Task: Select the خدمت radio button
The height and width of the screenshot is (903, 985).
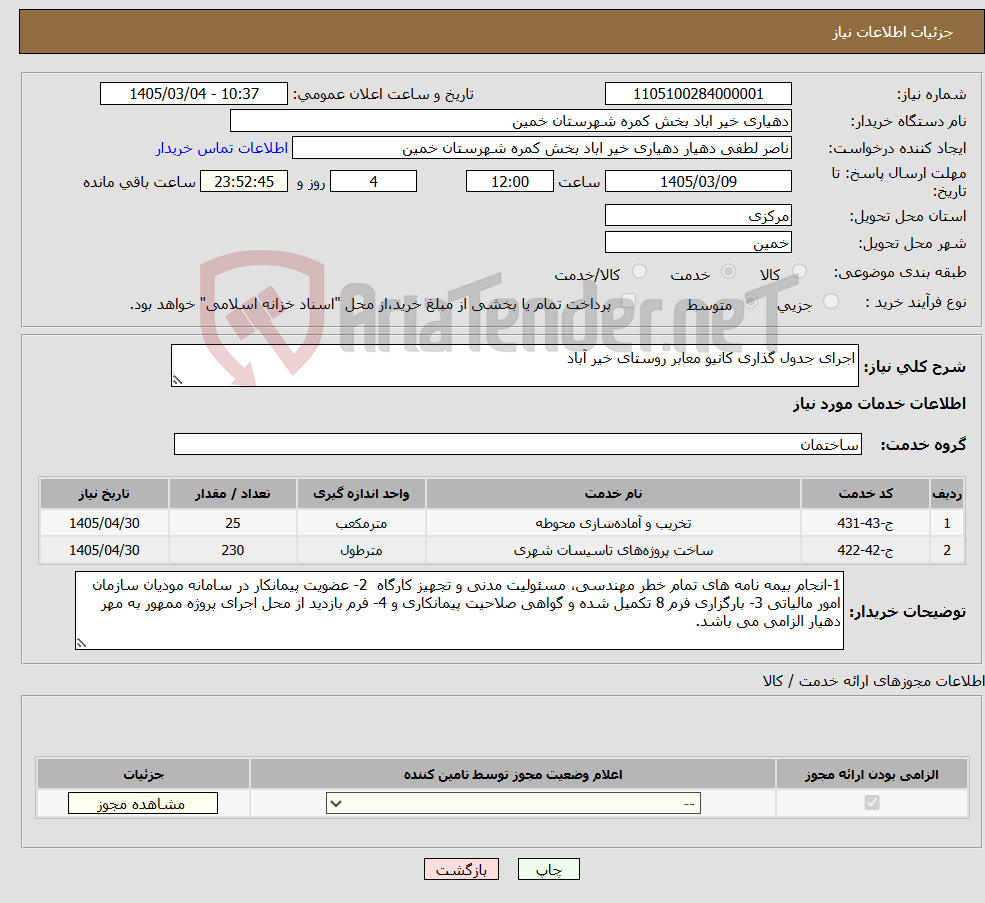Action: coord(728,271)
